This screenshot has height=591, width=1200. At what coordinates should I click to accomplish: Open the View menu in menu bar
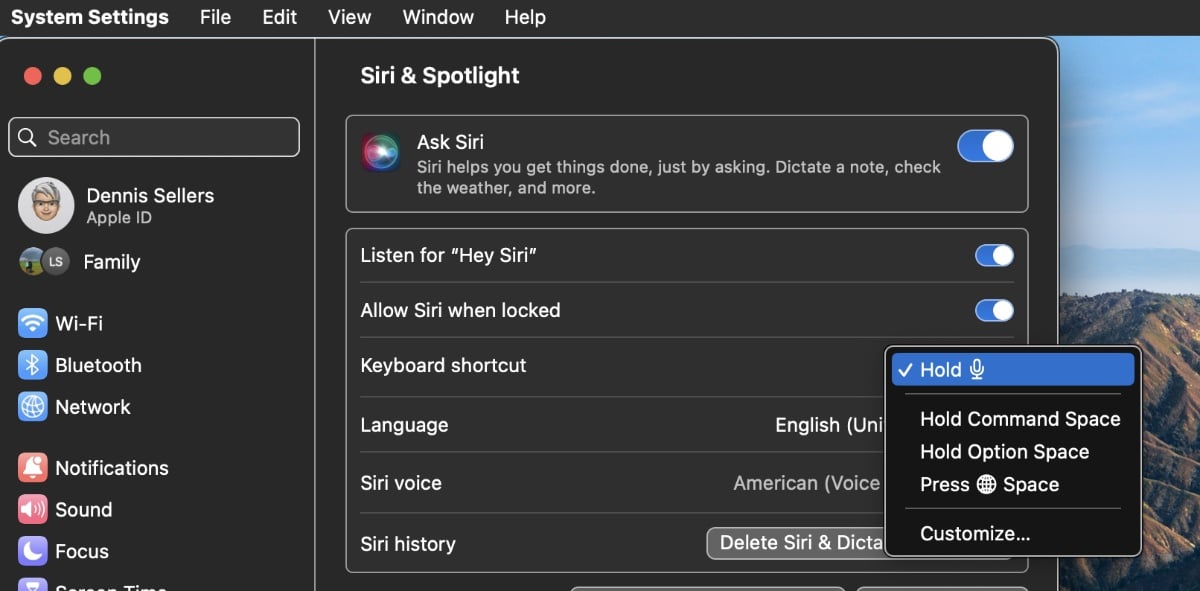(349, 17)
